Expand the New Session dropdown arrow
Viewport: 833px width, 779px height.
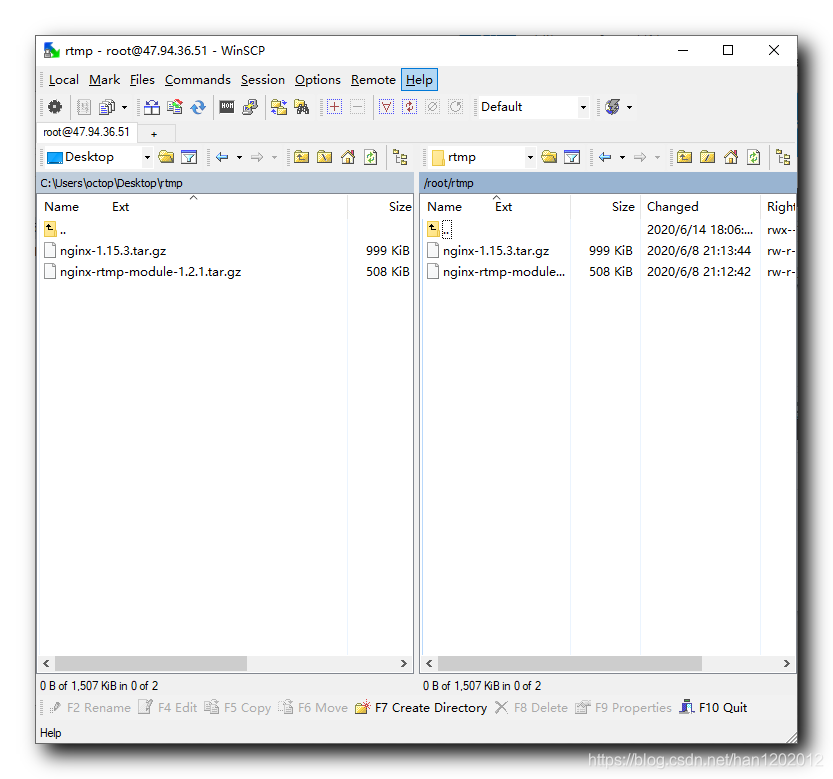click(x=630, y=107)
